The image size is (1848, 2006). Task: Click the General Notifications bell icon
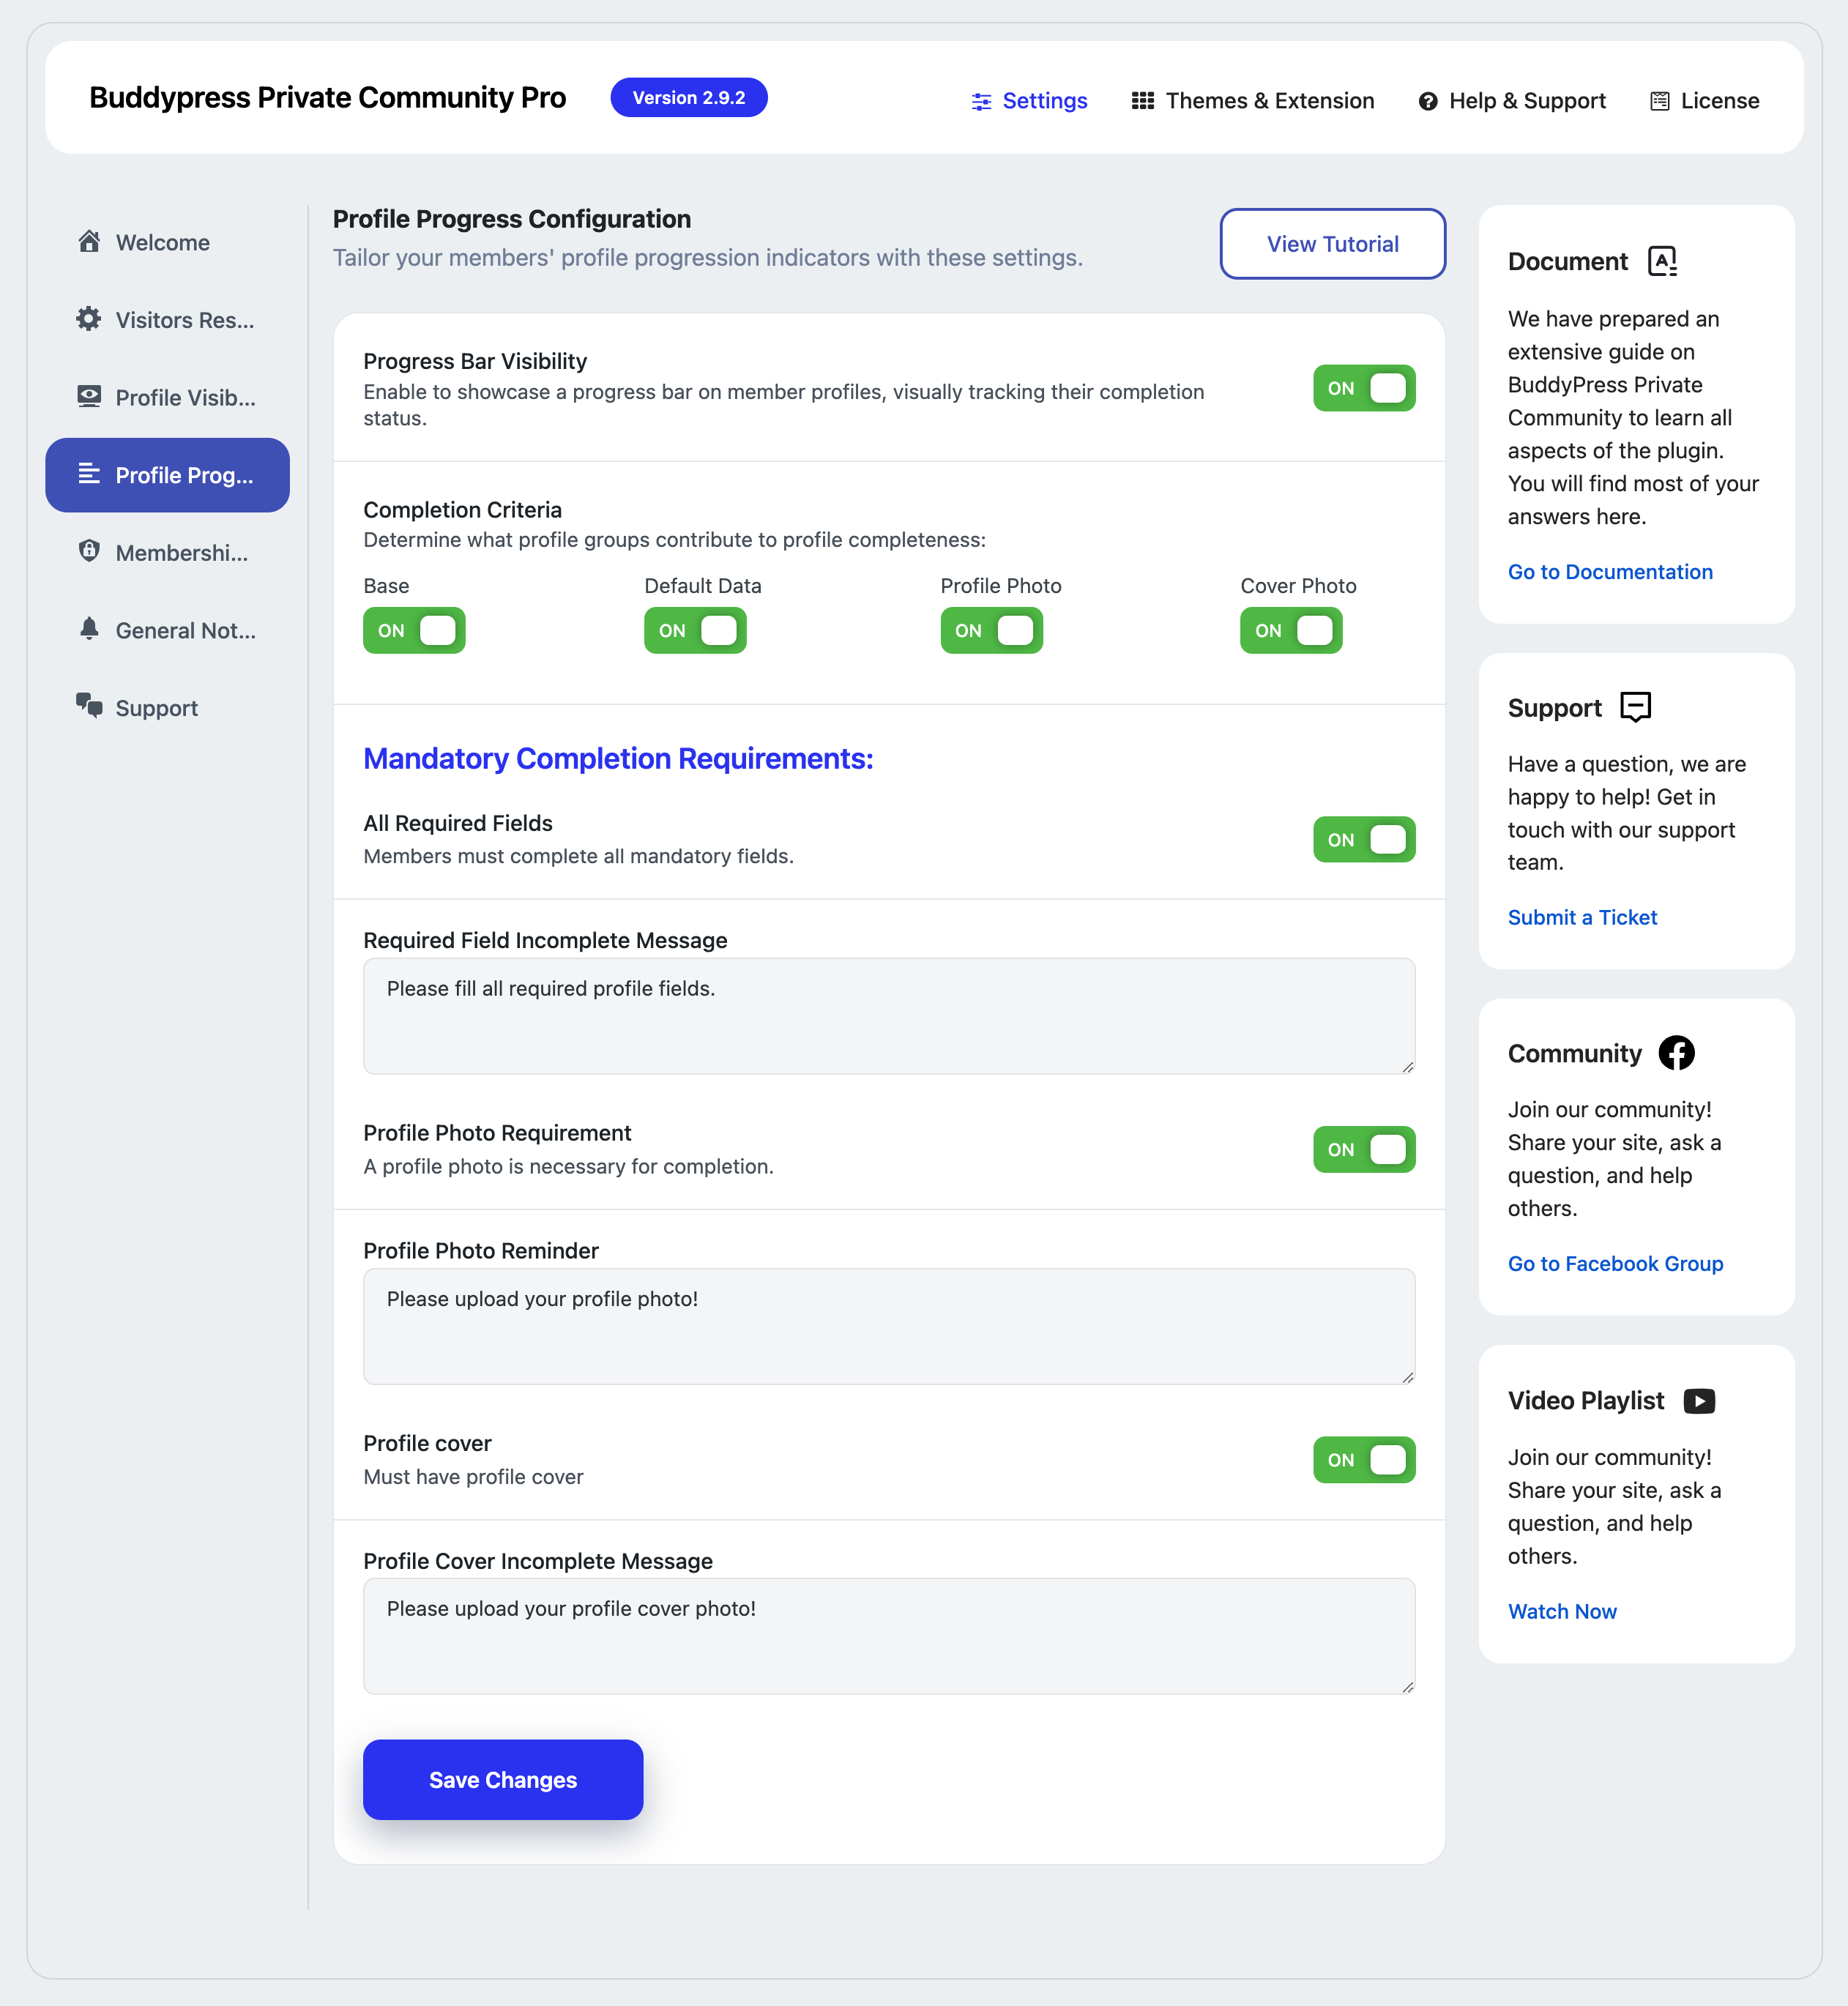click(x=89, y=629)
